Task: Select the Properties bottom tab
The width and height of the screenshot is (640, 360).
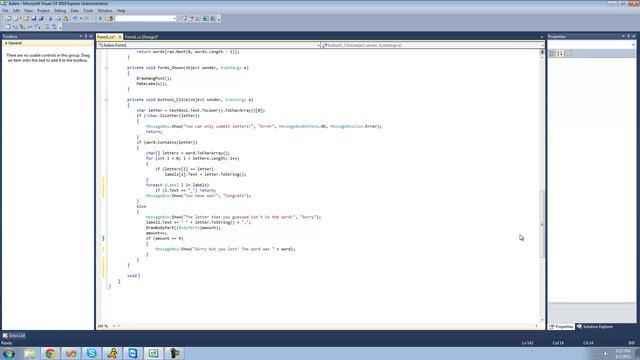Action: click(562, 327)
